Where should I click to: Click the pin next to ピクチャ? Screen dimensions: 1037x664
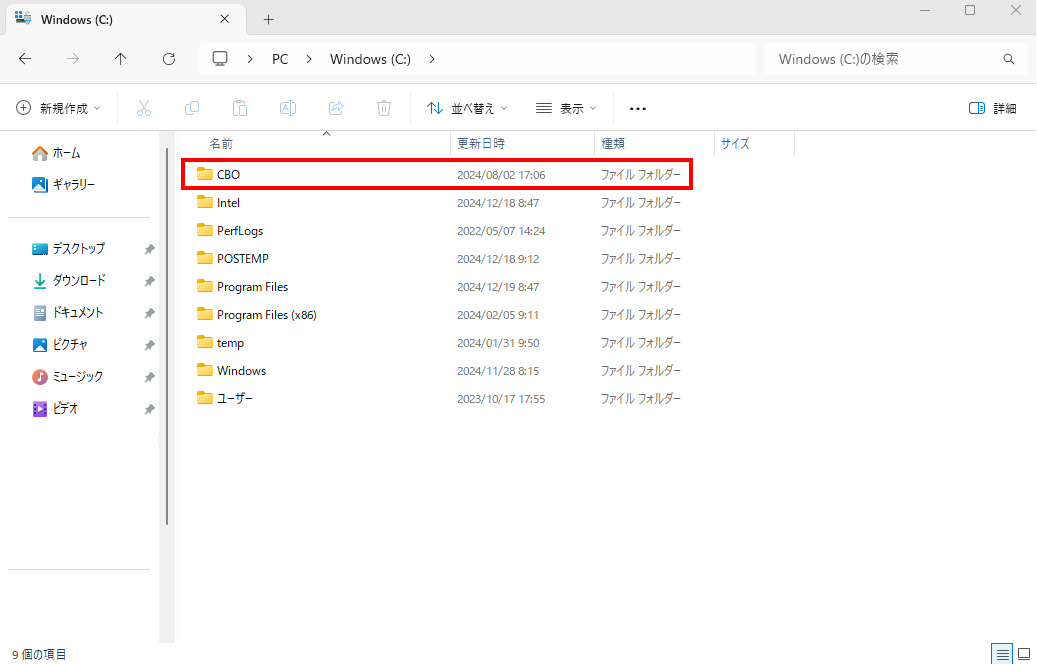point(149,345)
